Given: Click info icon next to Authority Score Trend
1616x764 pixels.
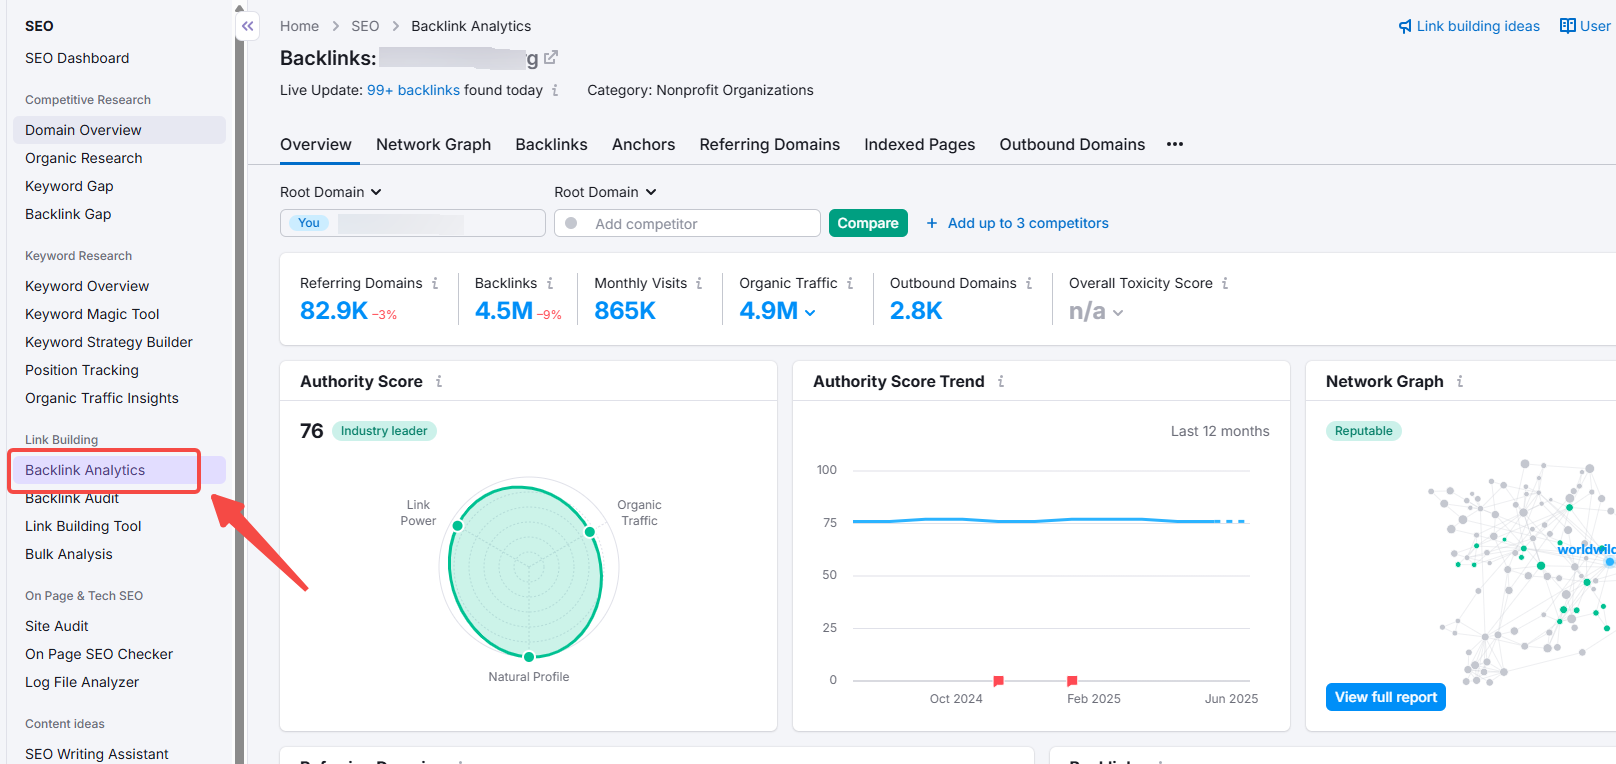Looking at the screenshot, I should [1001, 382].
